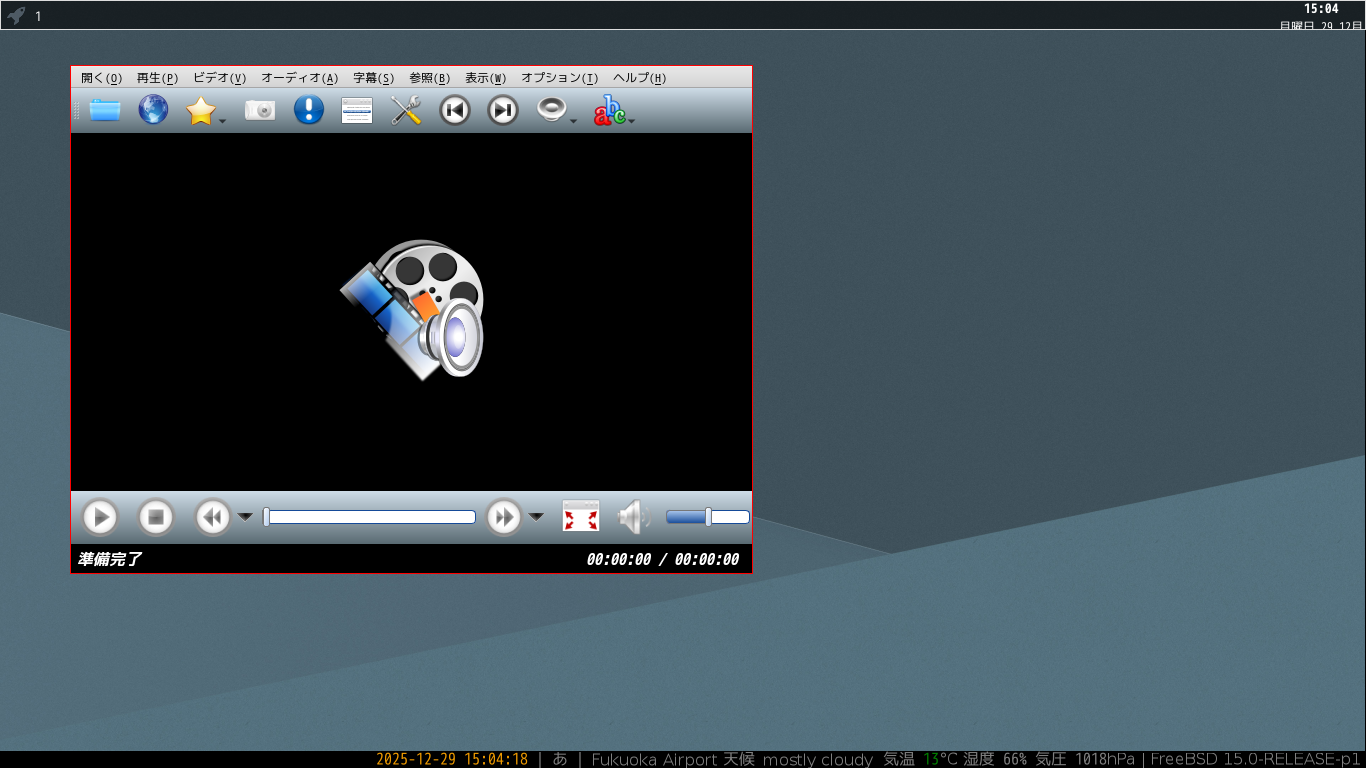Start playback with the play button
The height and width of the screenshot is (768, 1366).
pos(99,517)
